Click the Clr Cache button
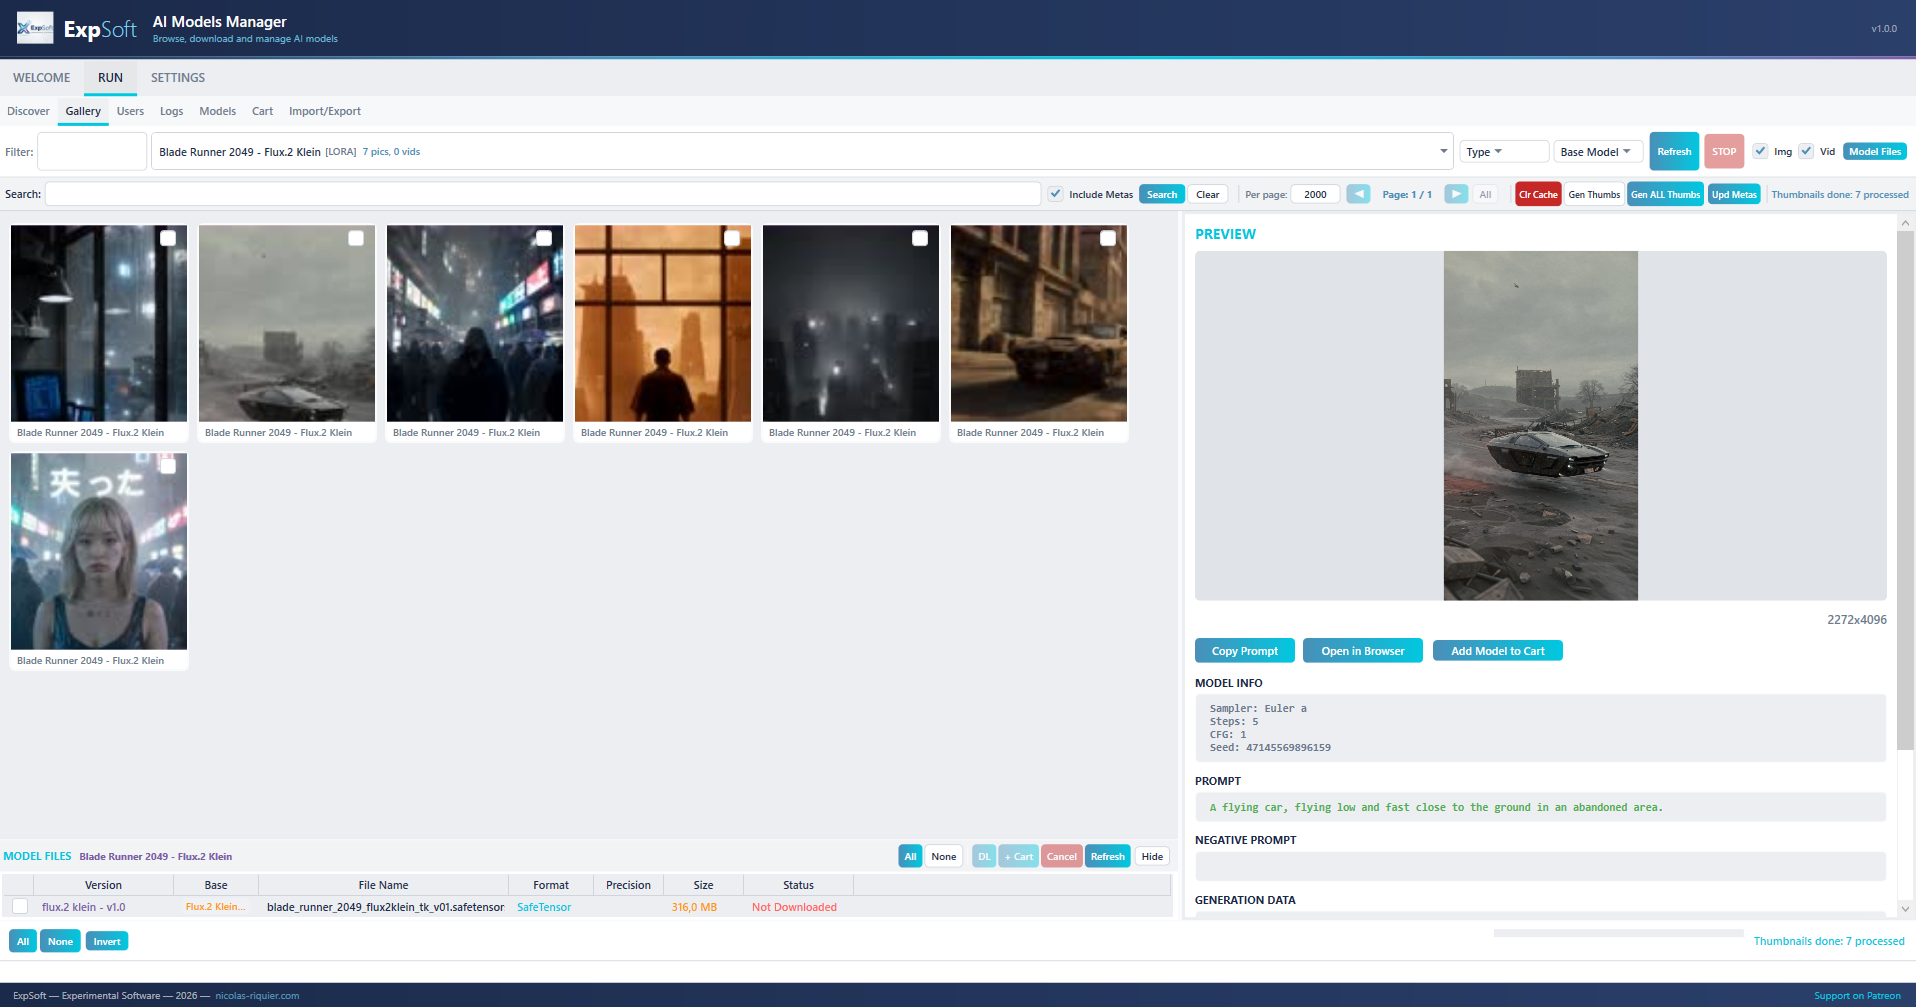The height and width of the screenshot is (1007, 1916). [x=1538, y=194]
